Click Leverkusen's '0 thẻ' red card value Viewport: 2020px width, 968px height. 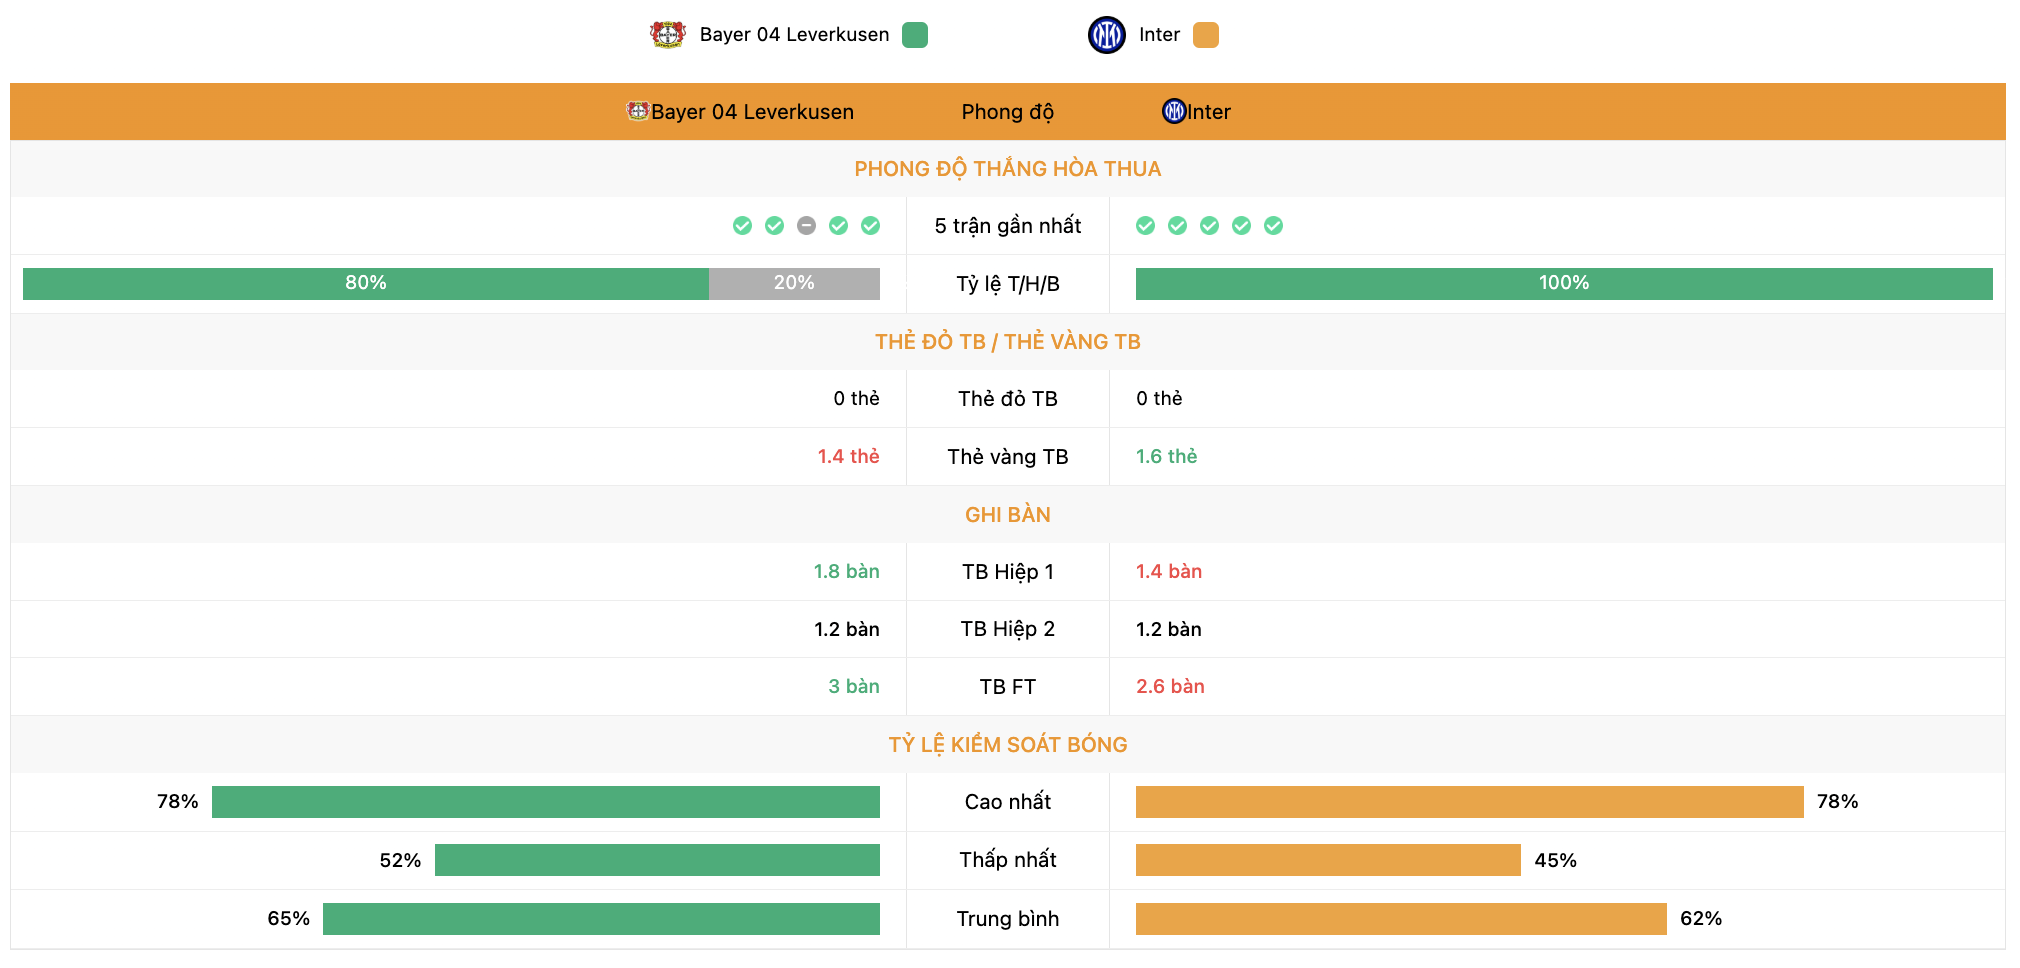pos(856,399)
